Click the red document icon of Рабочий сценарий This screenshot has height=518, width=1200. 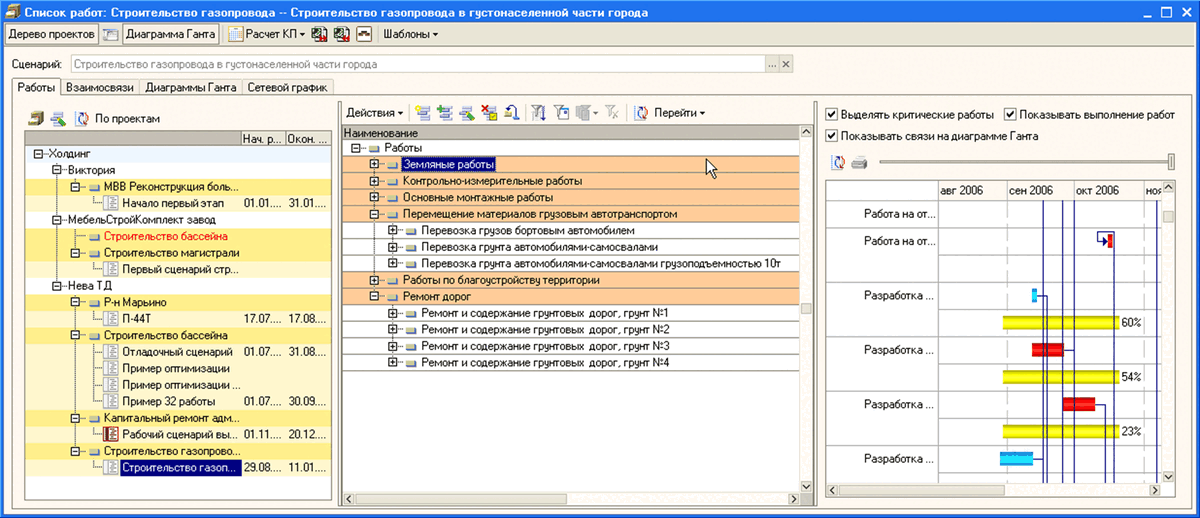[112, 435]
